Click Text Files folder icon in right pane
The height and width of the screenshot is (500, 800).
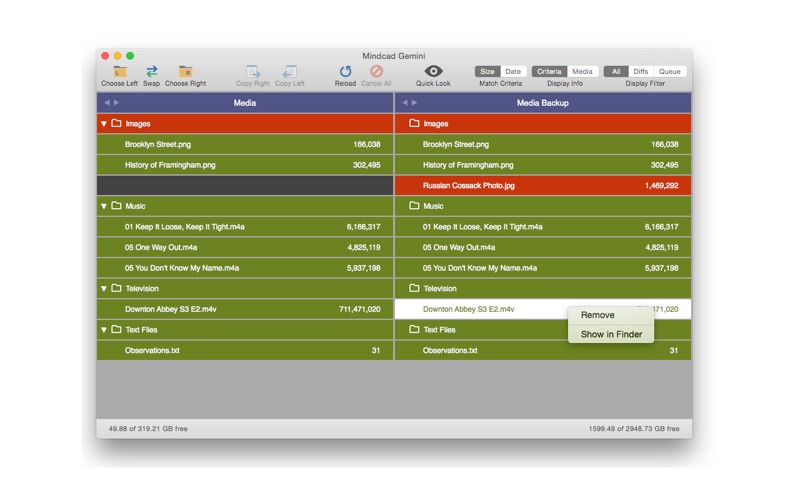click(414, 330)
